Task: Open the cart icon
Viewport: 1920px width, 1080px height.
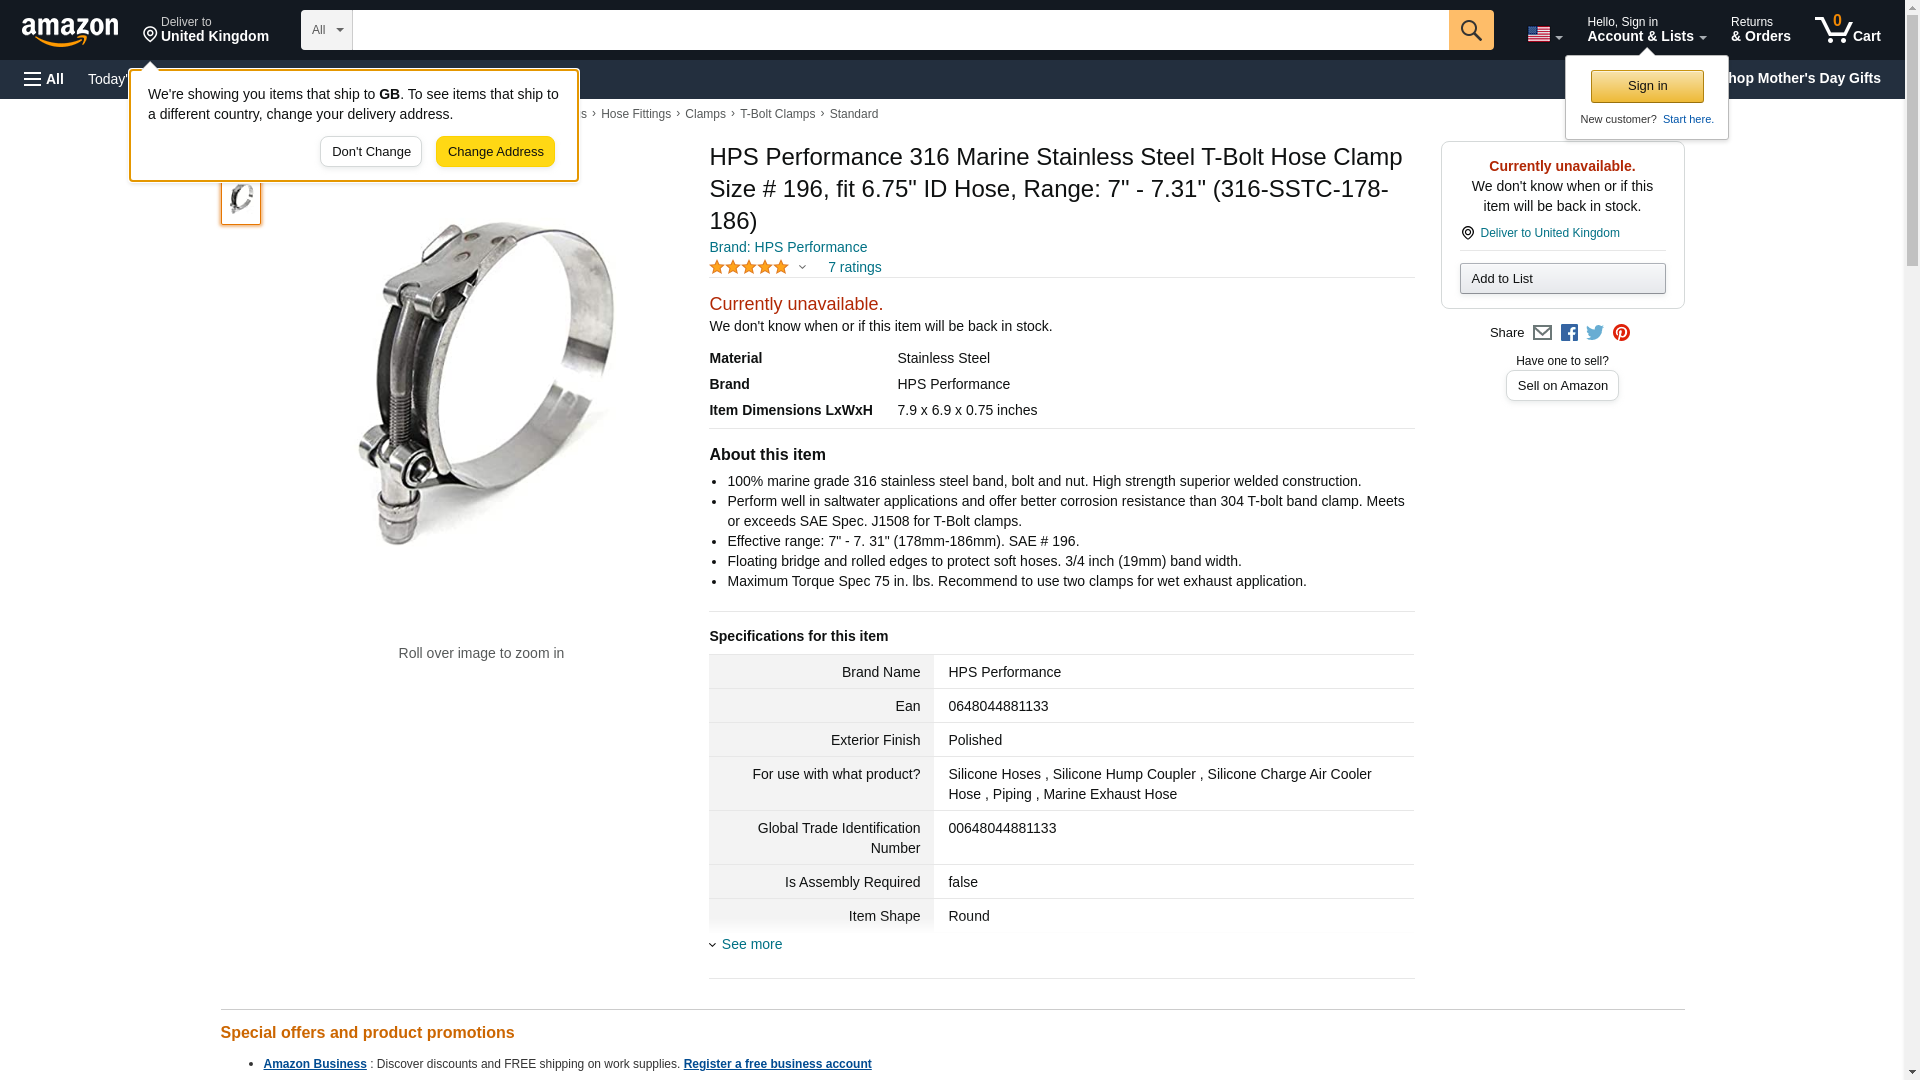Action: 1848,29
